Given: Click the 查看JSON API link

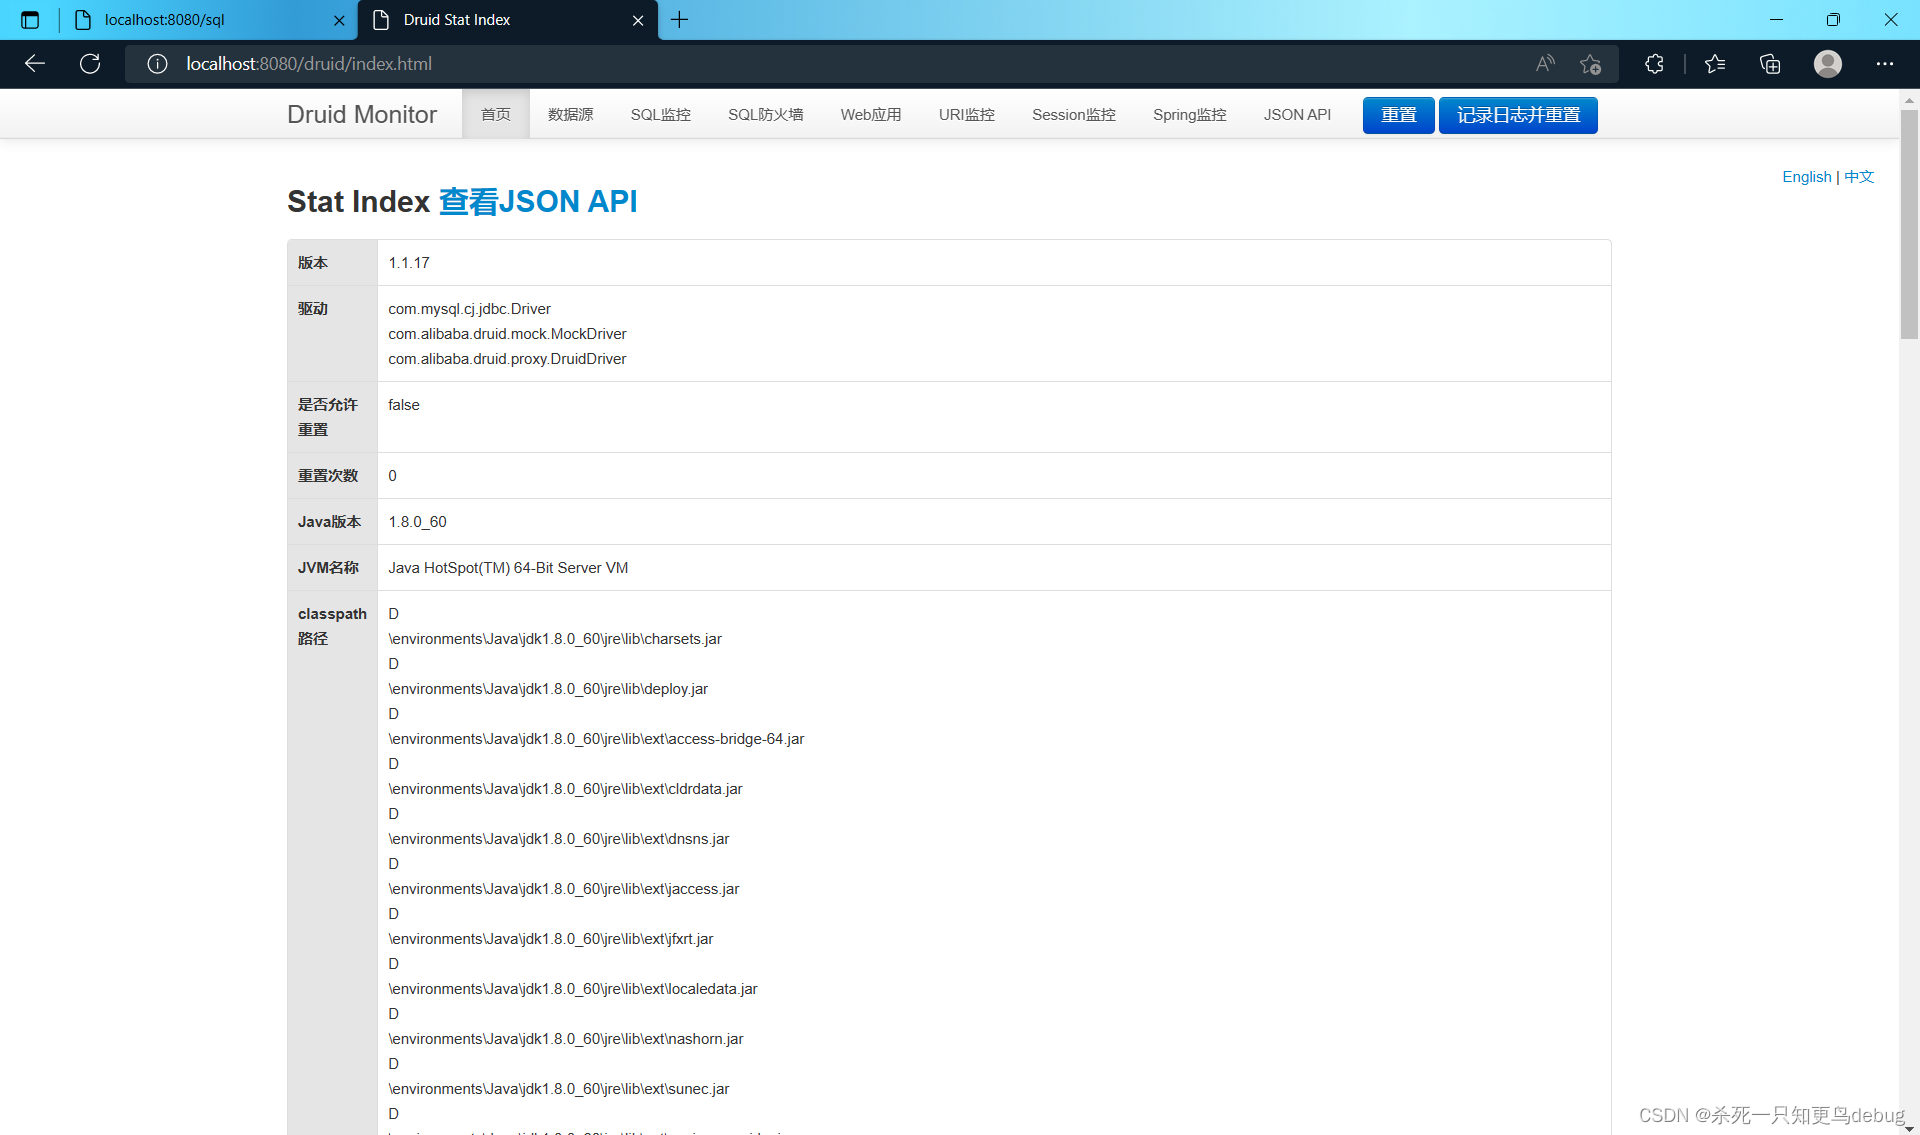Looking at the screenshot, I should pyautogui.click(x=537, y=202).
